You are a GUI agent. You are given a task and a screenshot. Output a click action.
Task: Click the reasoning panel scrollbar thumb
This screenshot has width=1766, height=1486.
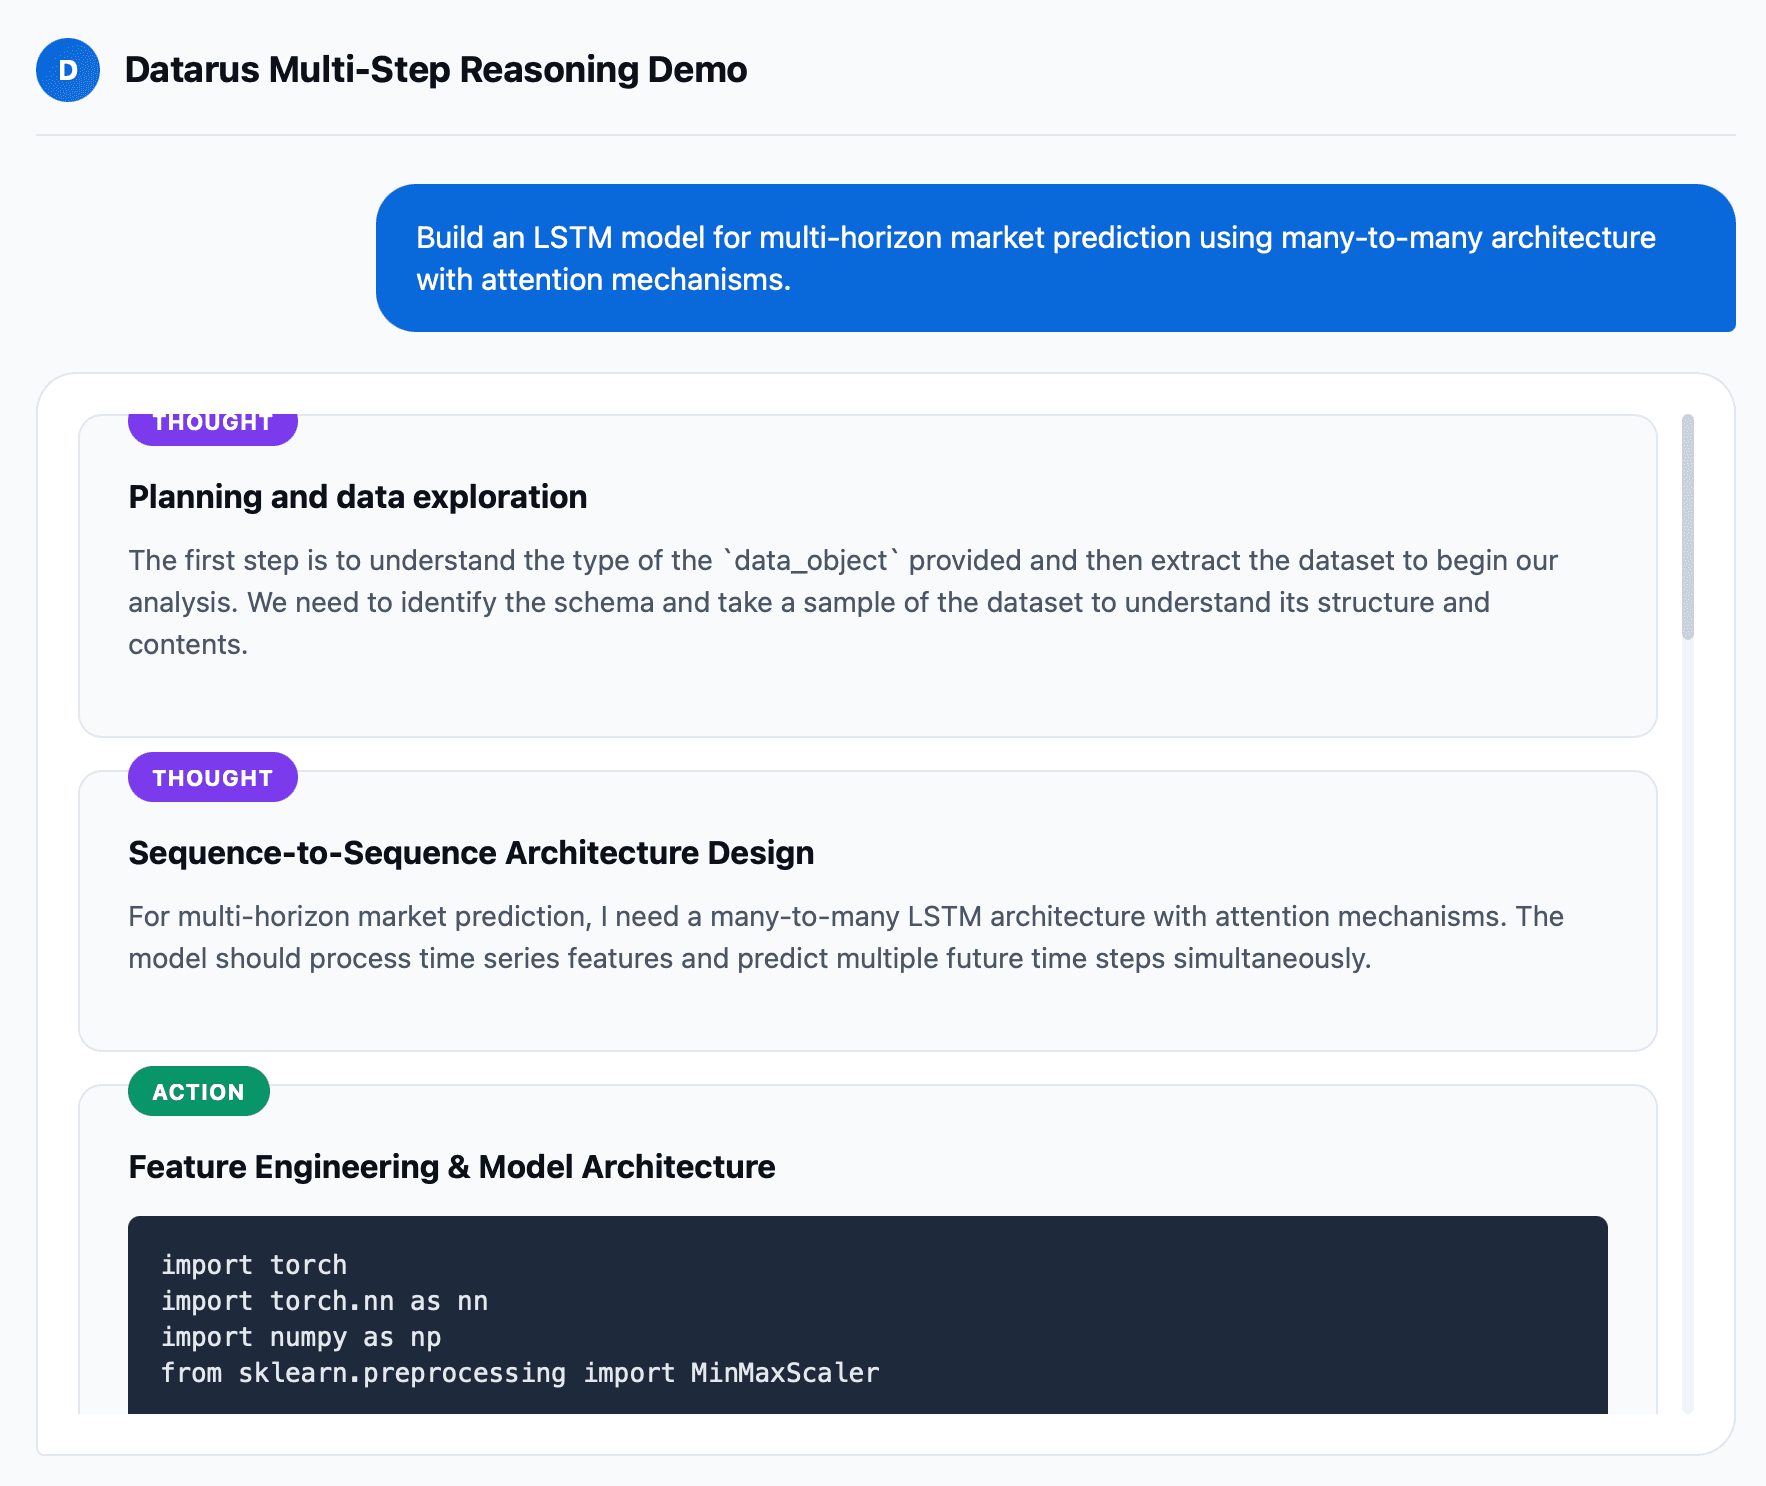click(1688, 526)
